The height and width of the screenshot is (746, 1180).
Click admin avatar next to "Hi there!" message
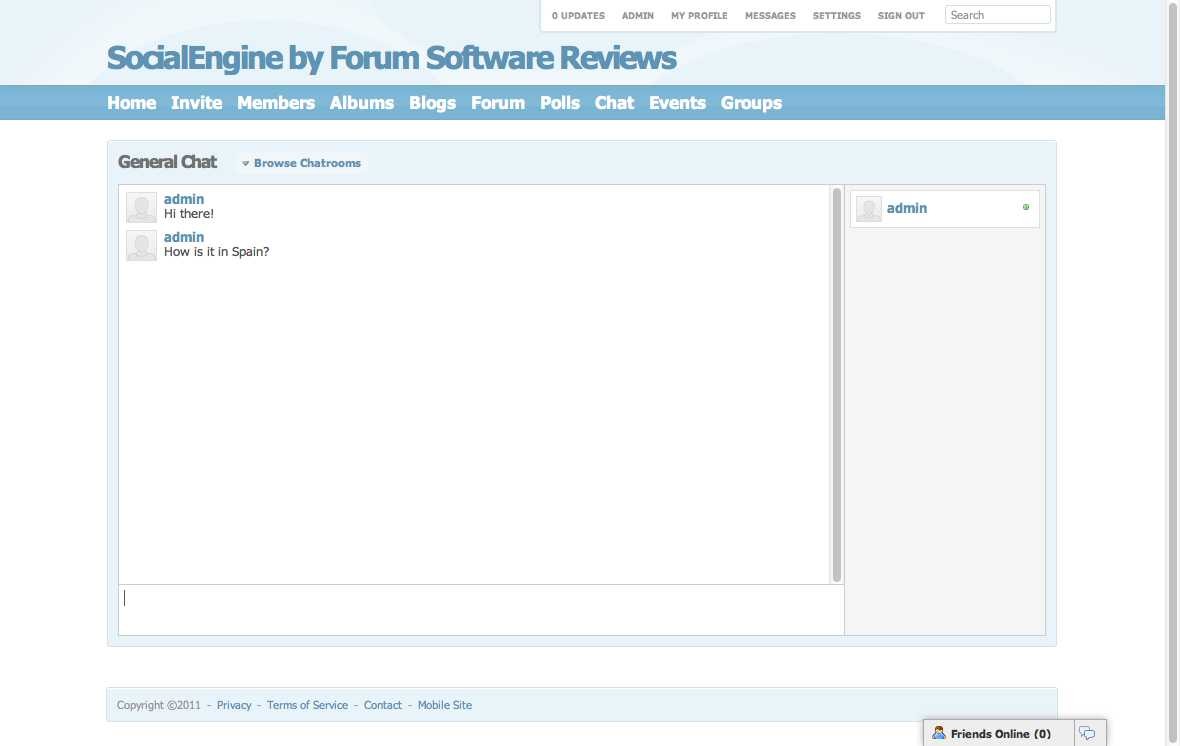tap(141, 208)
